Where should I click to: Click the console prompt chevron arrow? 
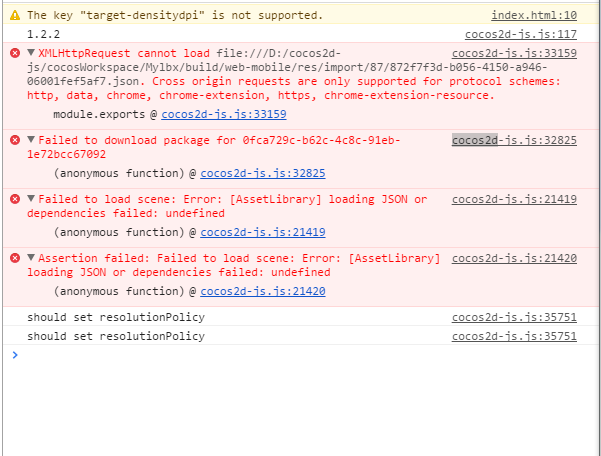[x=14, y=355]
